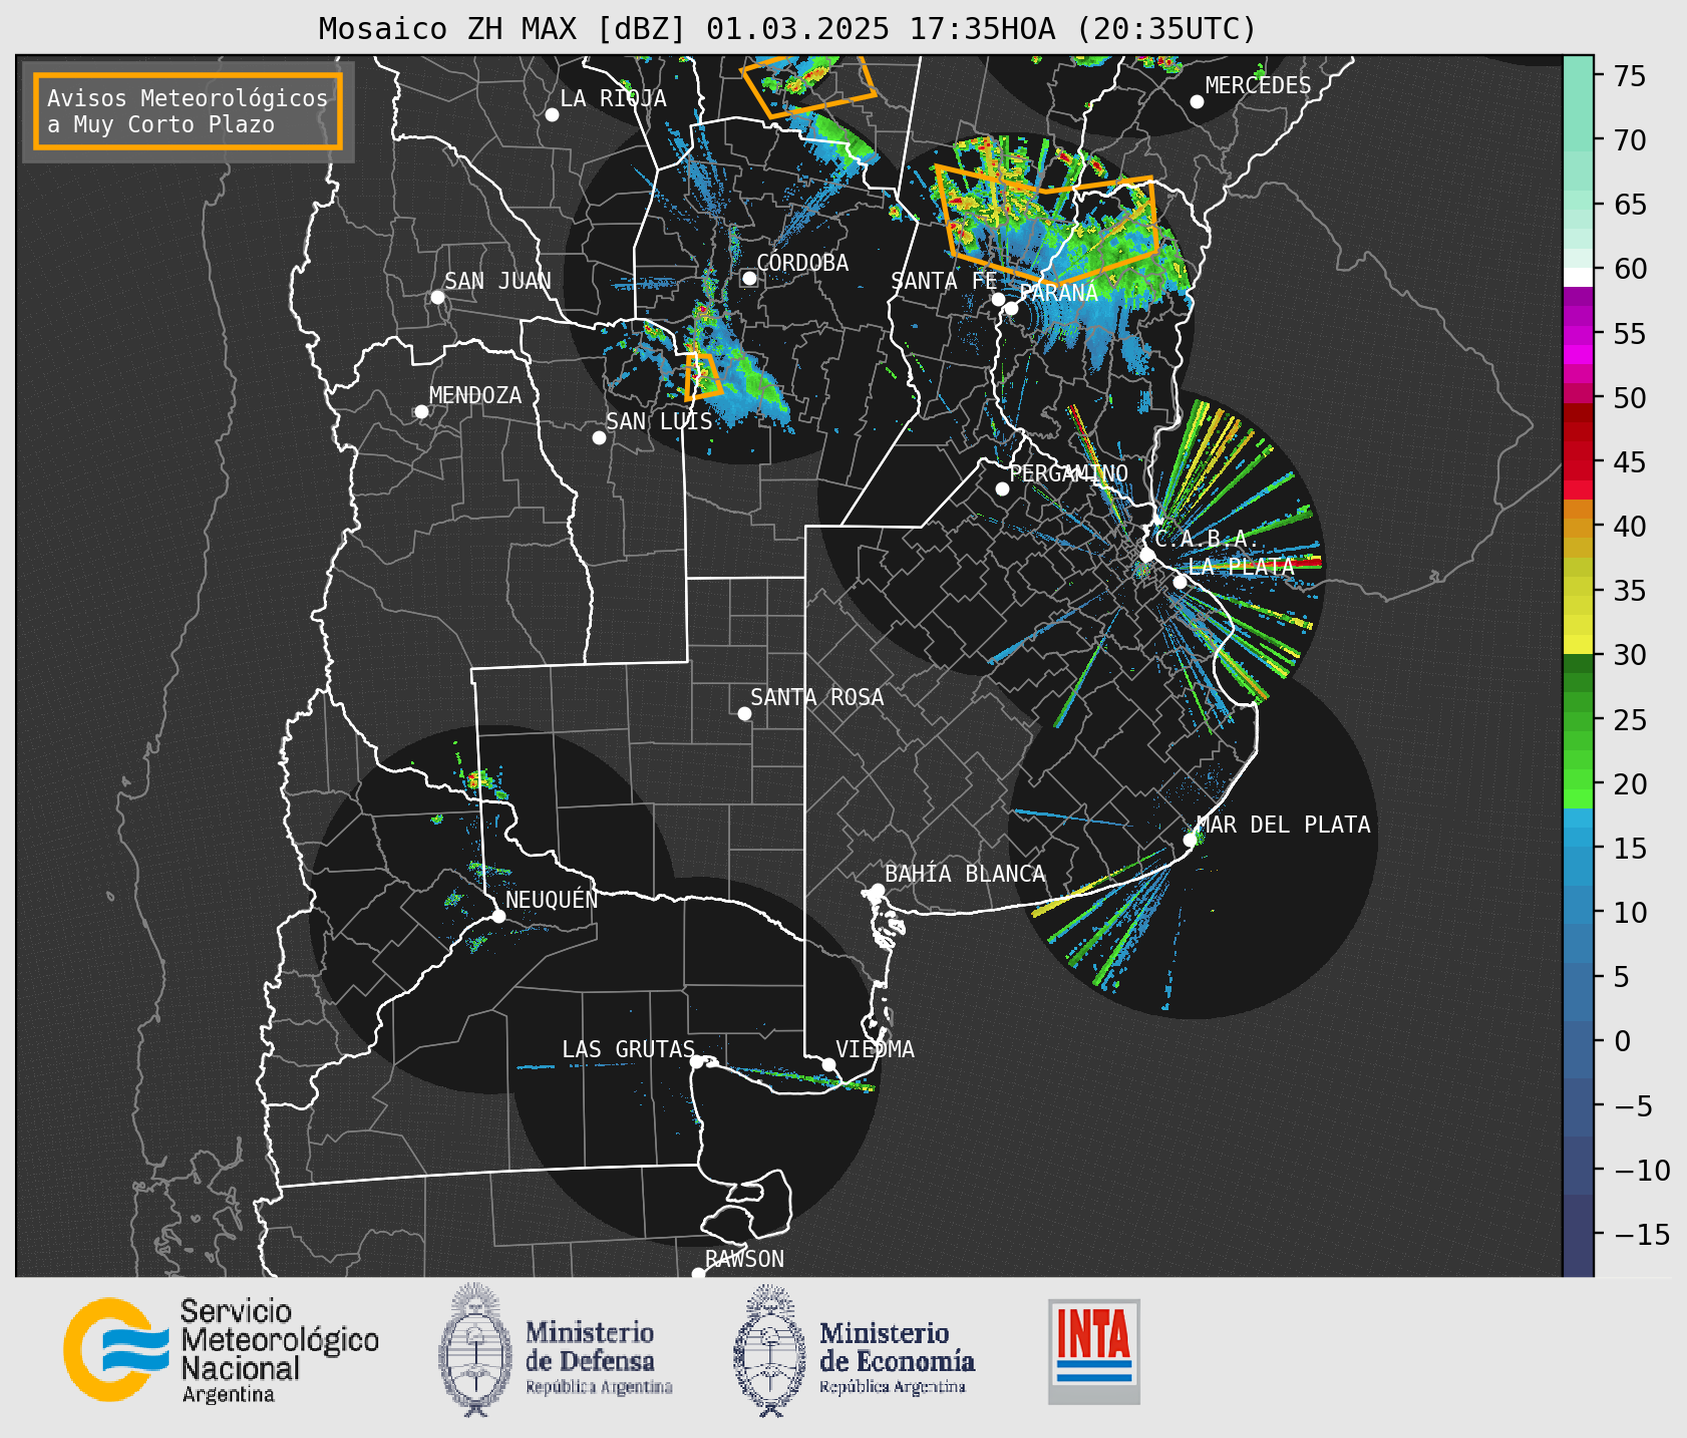Click the MENDOZA label text
Image resolution: width=1687 pixels, height=1438 pixels.
[x=475, y=396]
